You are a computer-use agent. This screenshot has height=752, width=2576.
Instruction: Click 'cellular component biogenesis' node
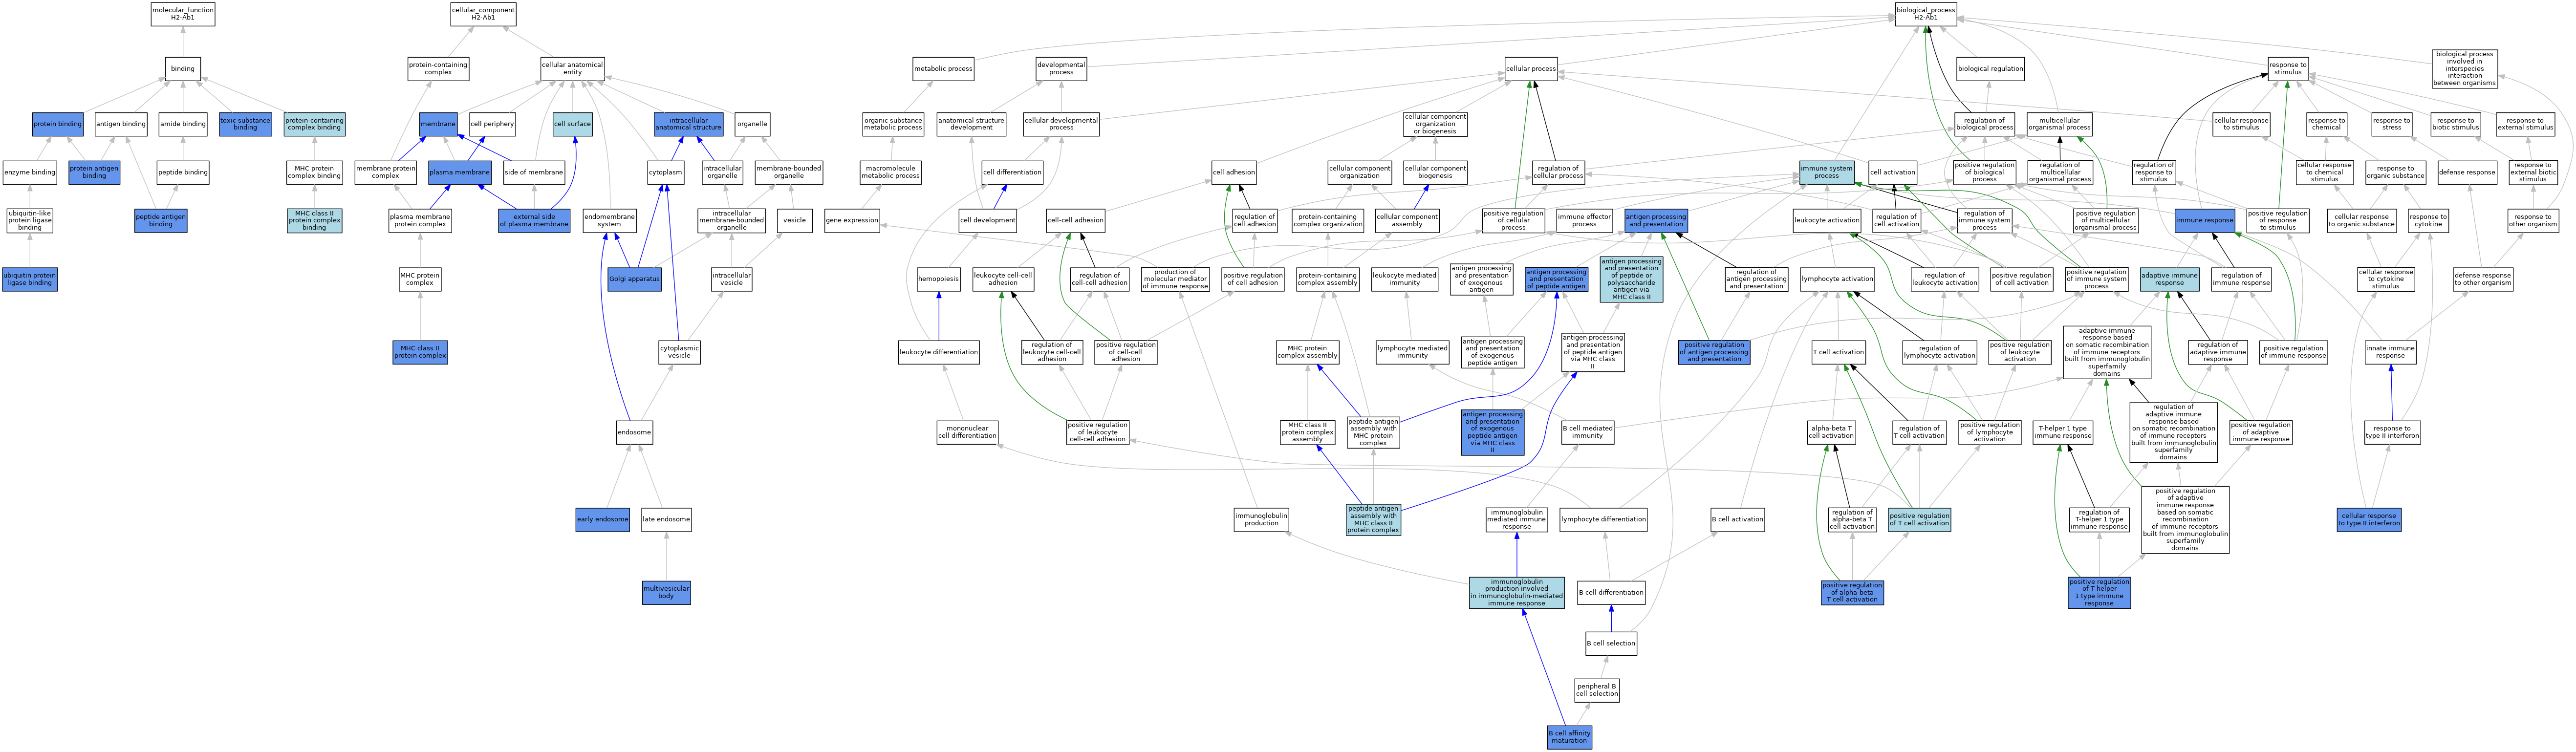point(1435,172)
